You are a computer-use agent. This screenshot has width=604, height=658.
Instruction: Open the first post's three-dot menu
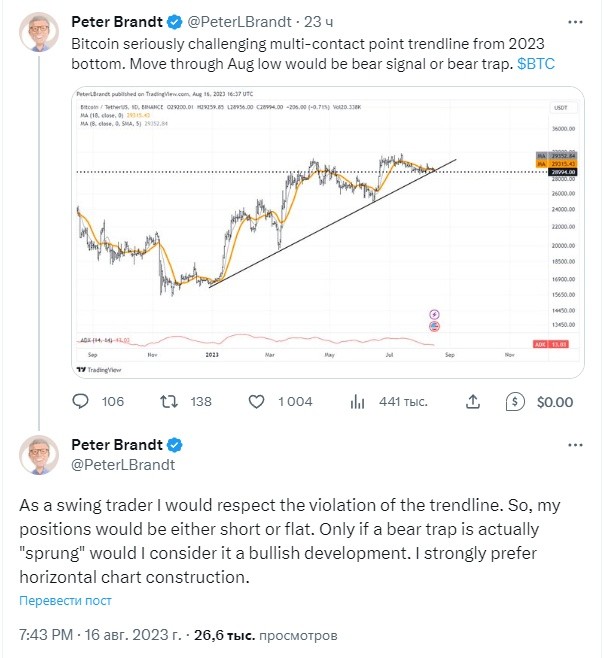pos(575,22)
